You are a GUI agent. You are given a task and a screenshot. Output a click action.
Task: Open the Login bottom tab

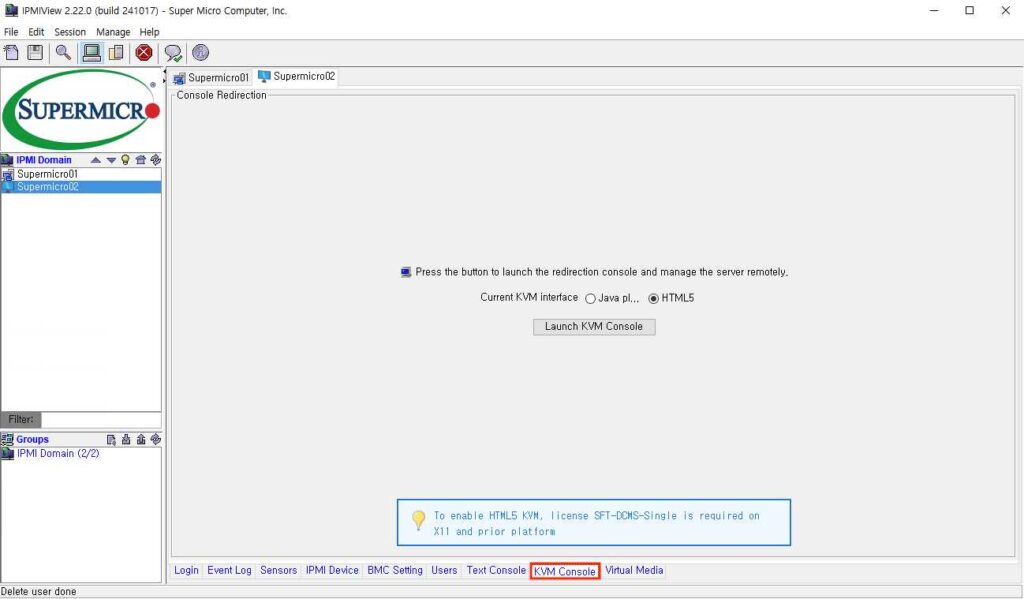[186, 570]
